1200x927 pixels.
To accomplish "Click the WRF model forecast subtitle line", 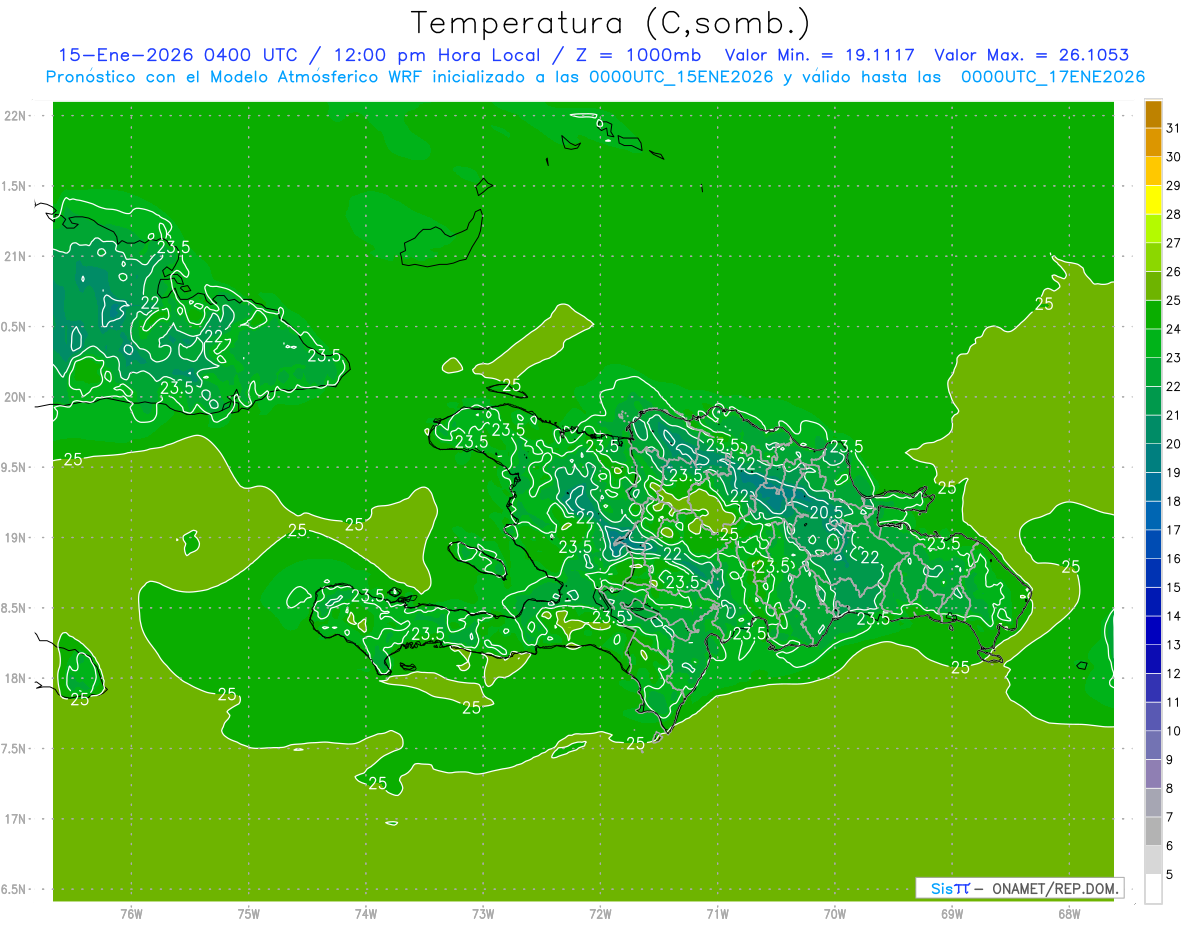I will click(x=596, y=77).
